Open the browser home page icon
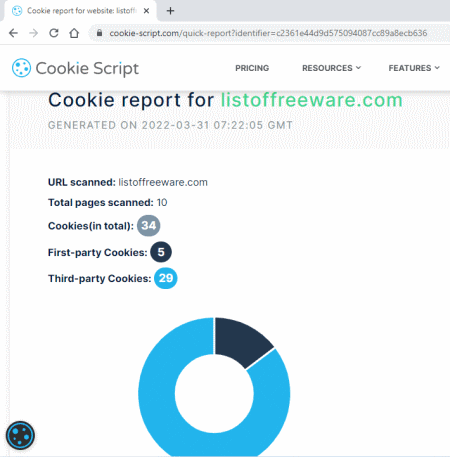The width and height of the screenshot is (450, 457). coord(74,33)
